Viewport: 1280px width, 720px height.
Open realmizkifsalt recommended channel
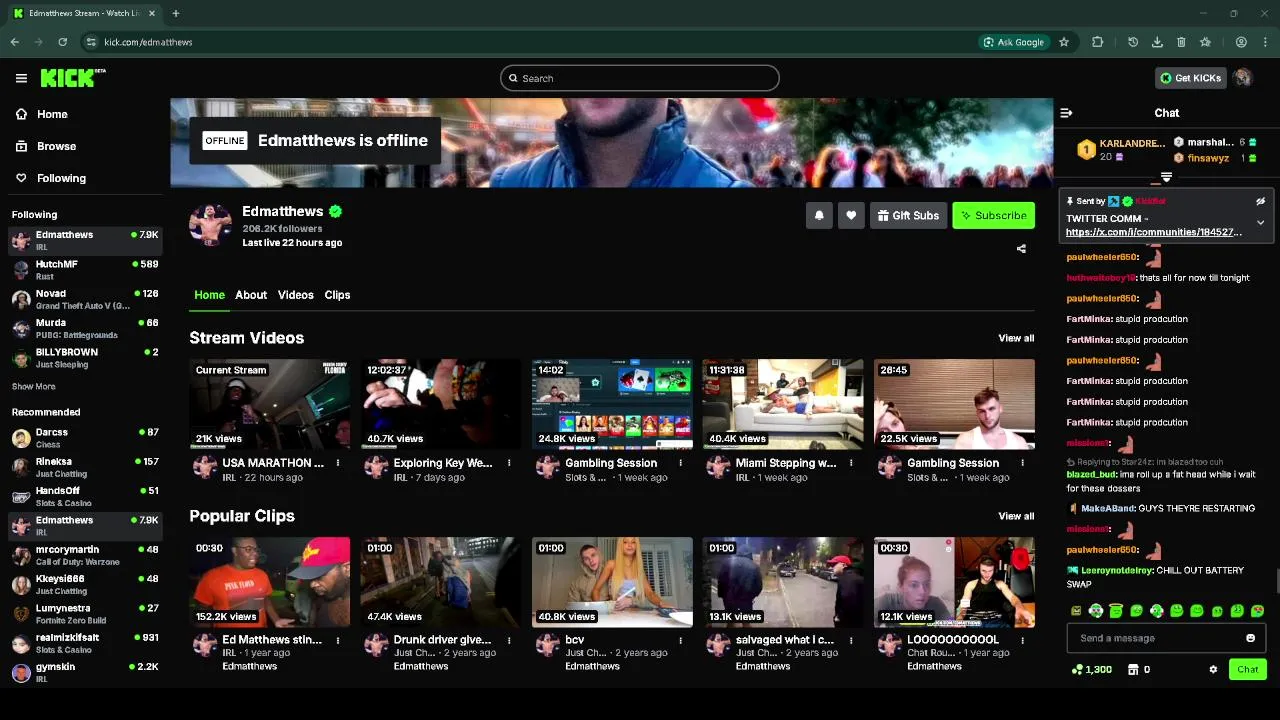coord(85,643)
